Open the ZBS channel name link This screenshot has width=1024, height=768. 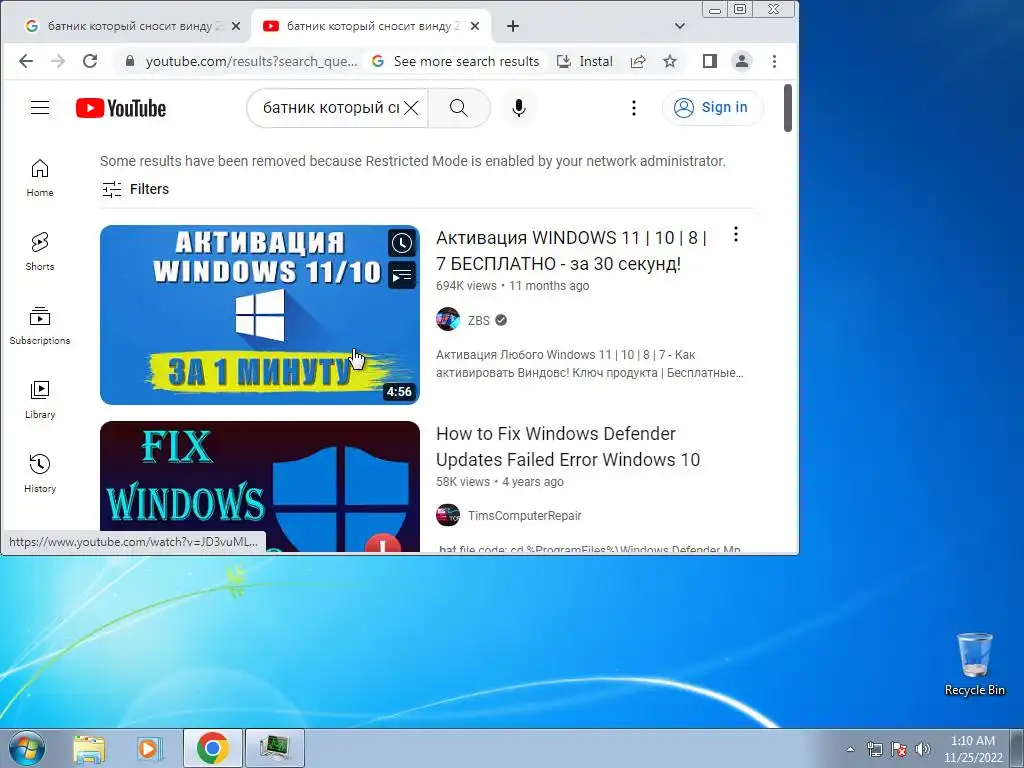(x=479, y=321)
